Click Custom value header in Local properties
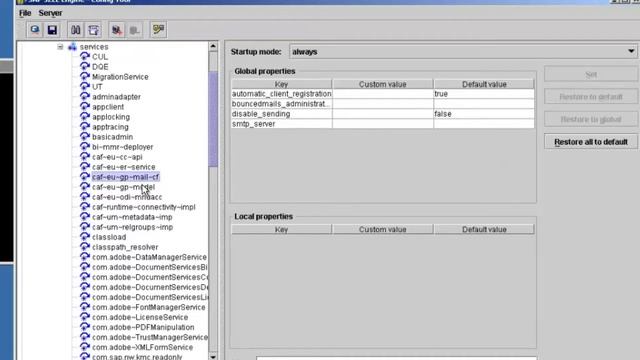 click(x=382, y=229)
